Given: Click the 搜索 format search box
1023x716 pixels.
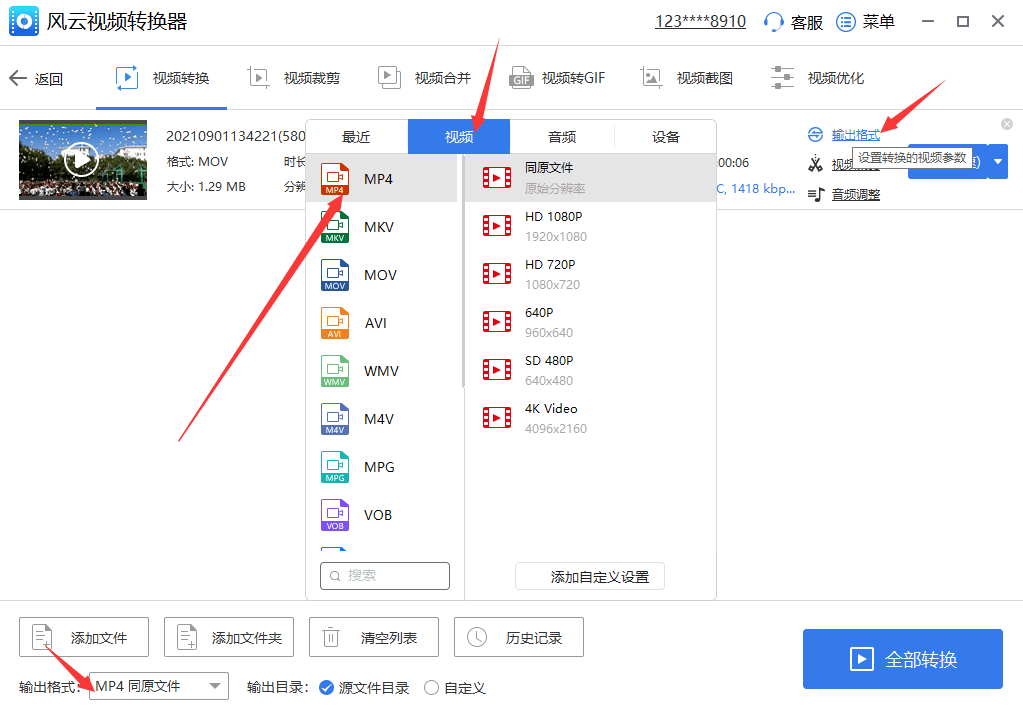Looking at the screenshot, I should point(385,576).
